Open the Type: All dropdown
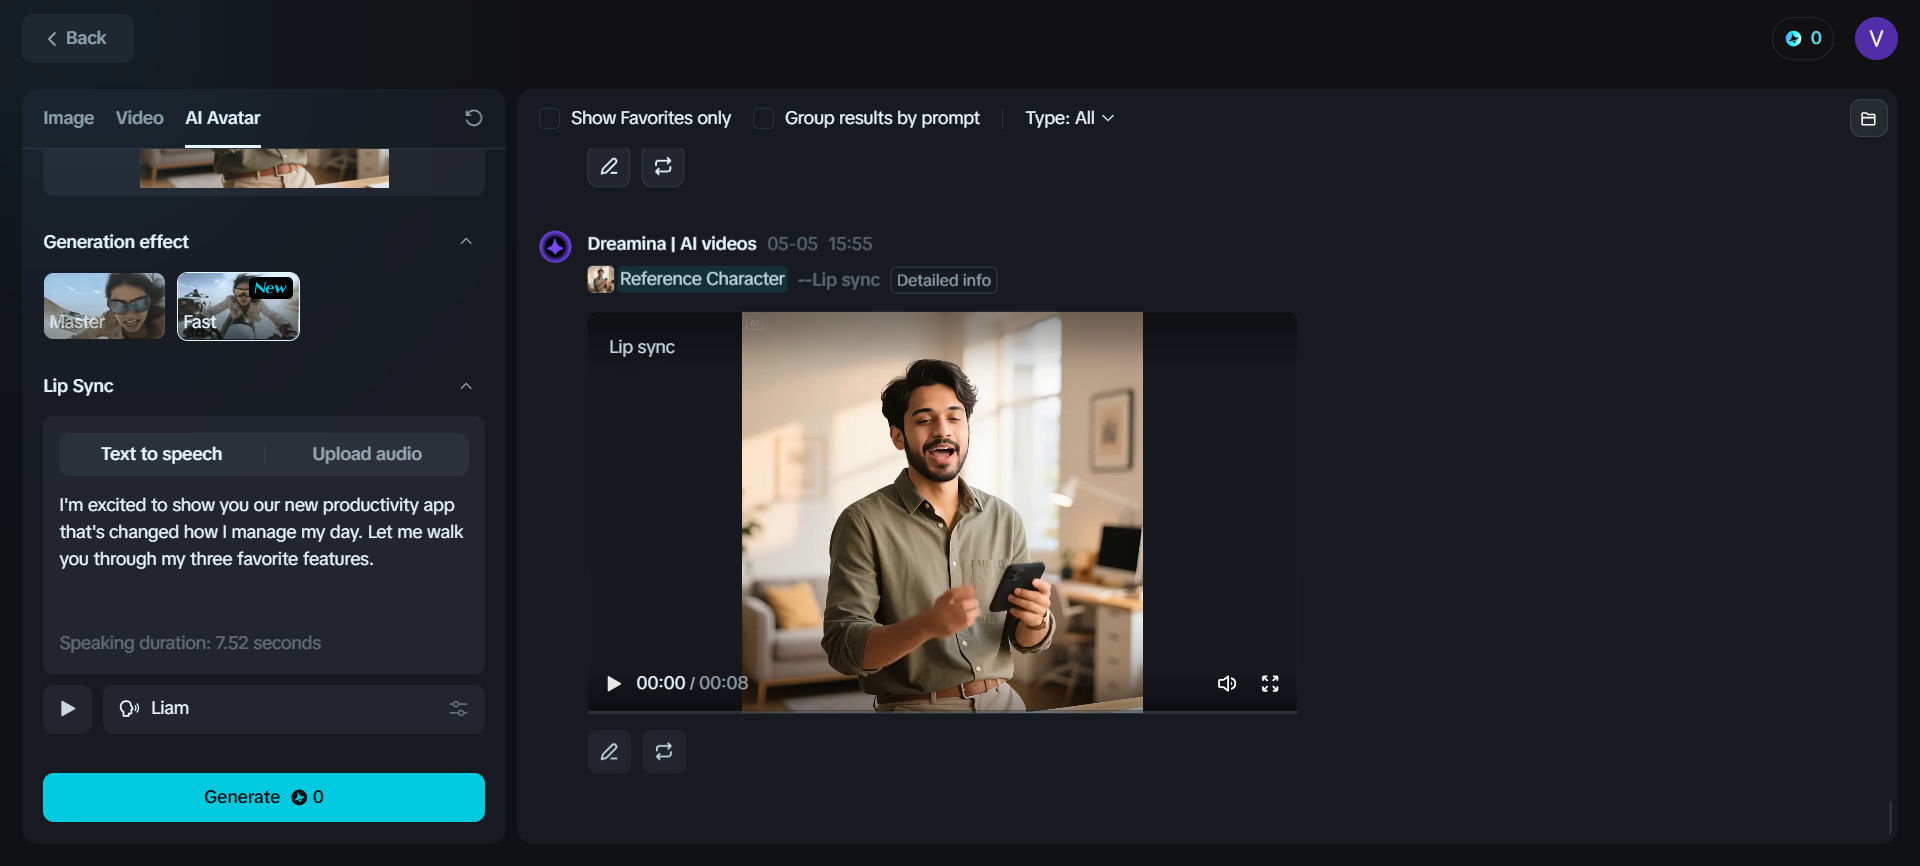The image size is (1920, 866). (x=1069, y=118)
